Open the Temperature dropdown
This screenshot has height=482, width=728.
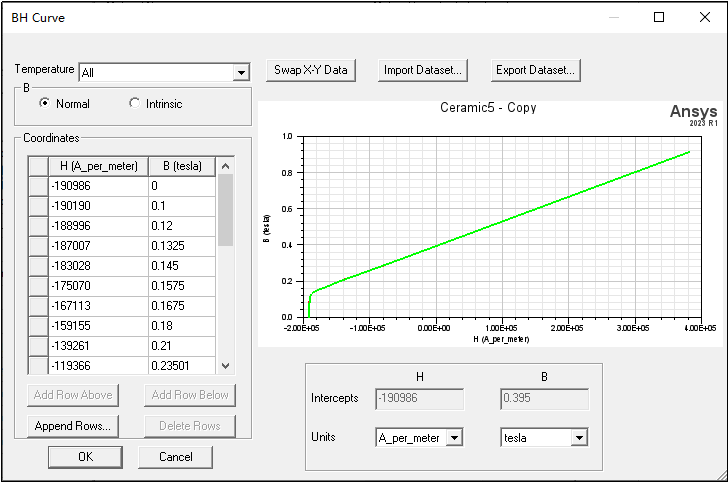[240, 72]
